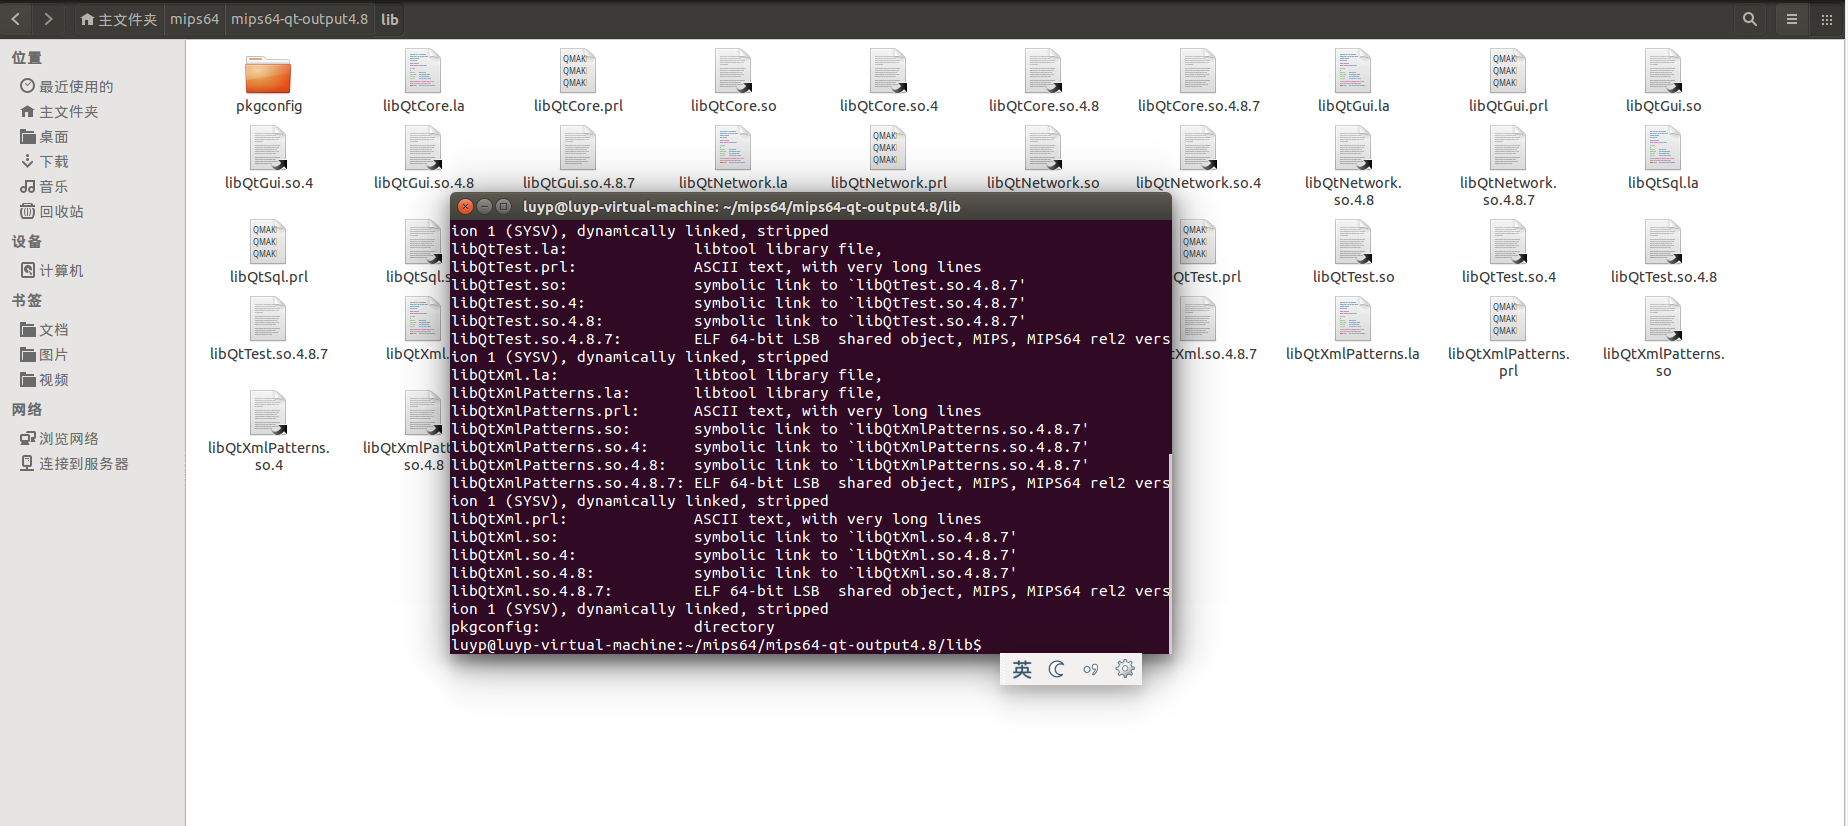The image size is (1848, 826).
Task: Select the libQtGui.so.4.8 file name label
Action: [423, 182]
